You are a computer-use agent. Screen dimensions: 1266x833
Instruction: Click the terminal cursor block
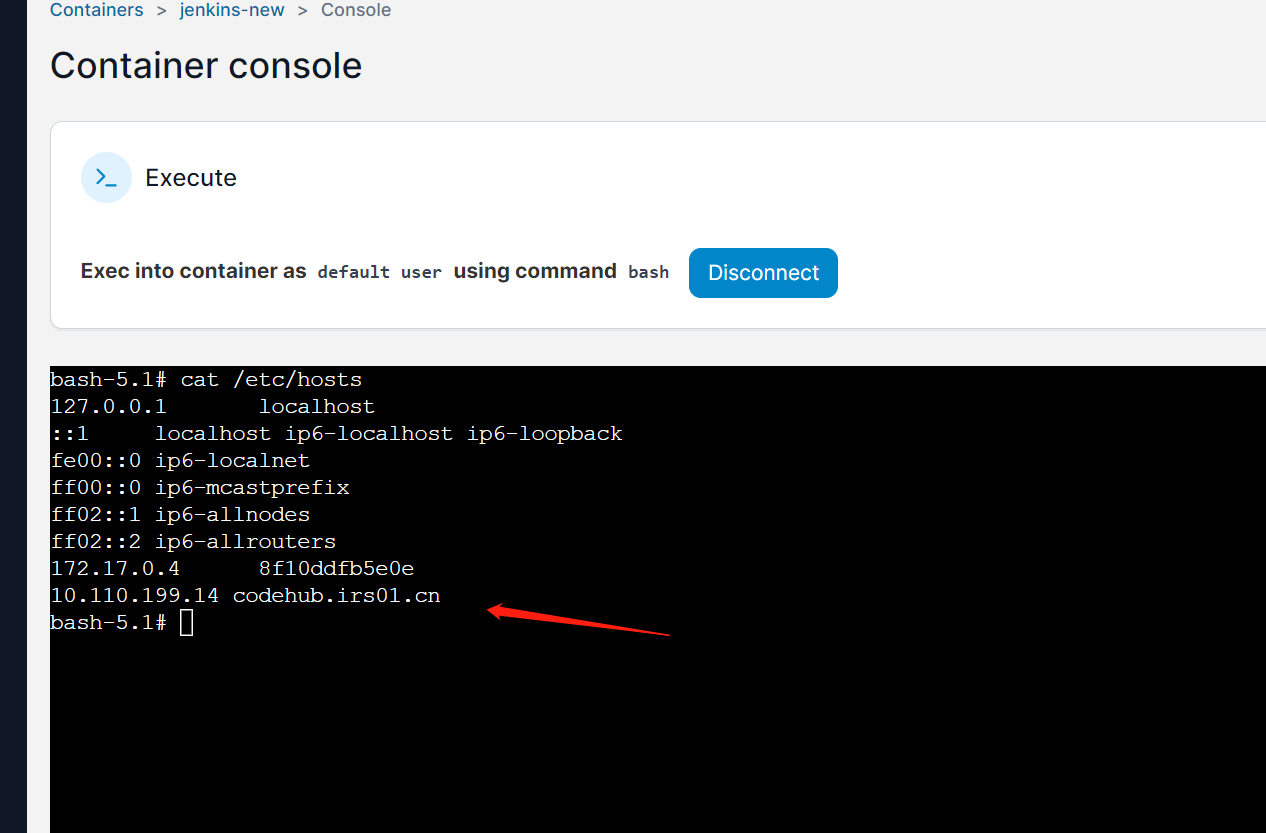click(186, 623)
